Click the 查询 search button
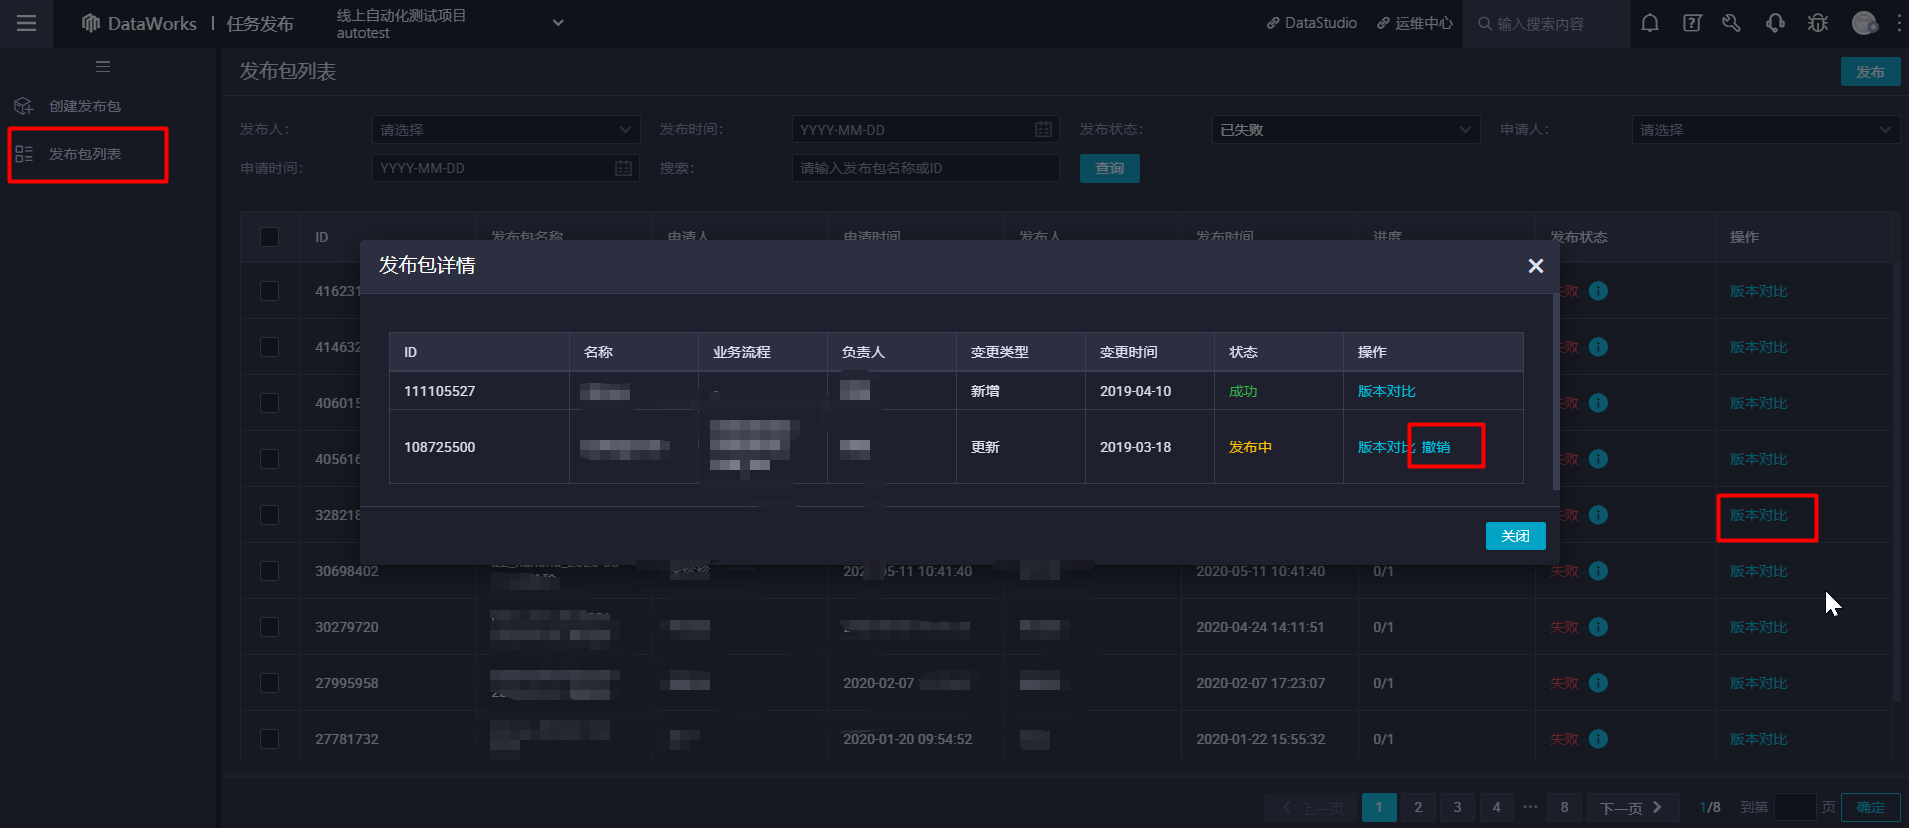 (1109, 168)
